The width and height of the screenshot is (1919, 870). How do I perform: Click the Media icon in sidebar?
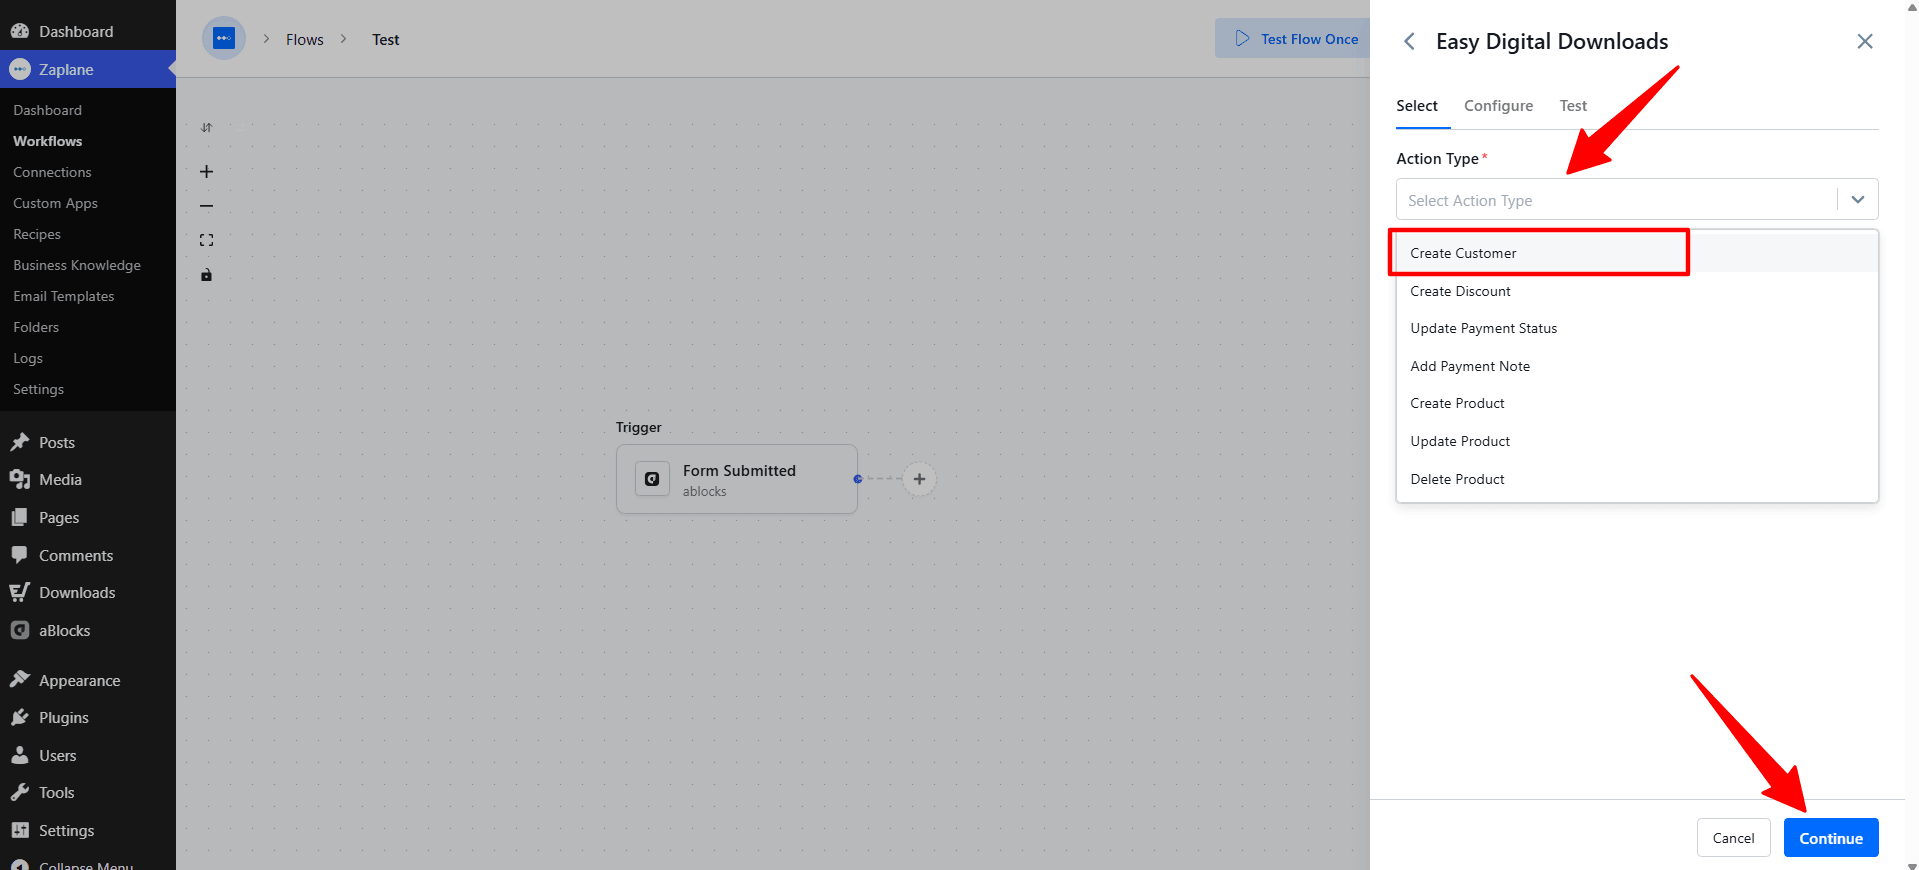click(x=20, y=479)
